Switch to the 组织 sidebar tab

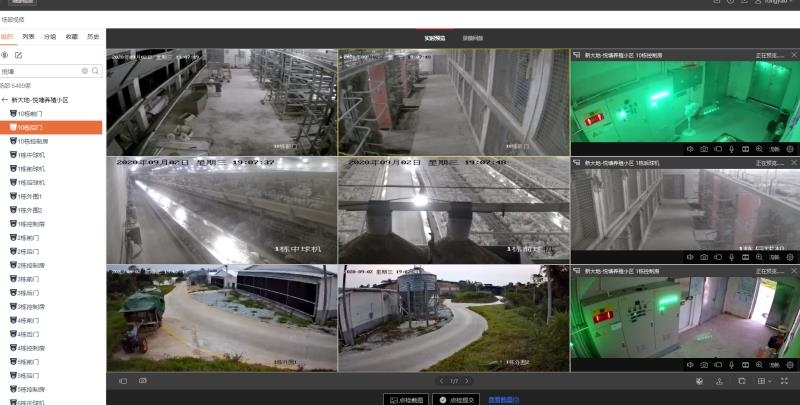pyautogui.click(x=7, y=37)
